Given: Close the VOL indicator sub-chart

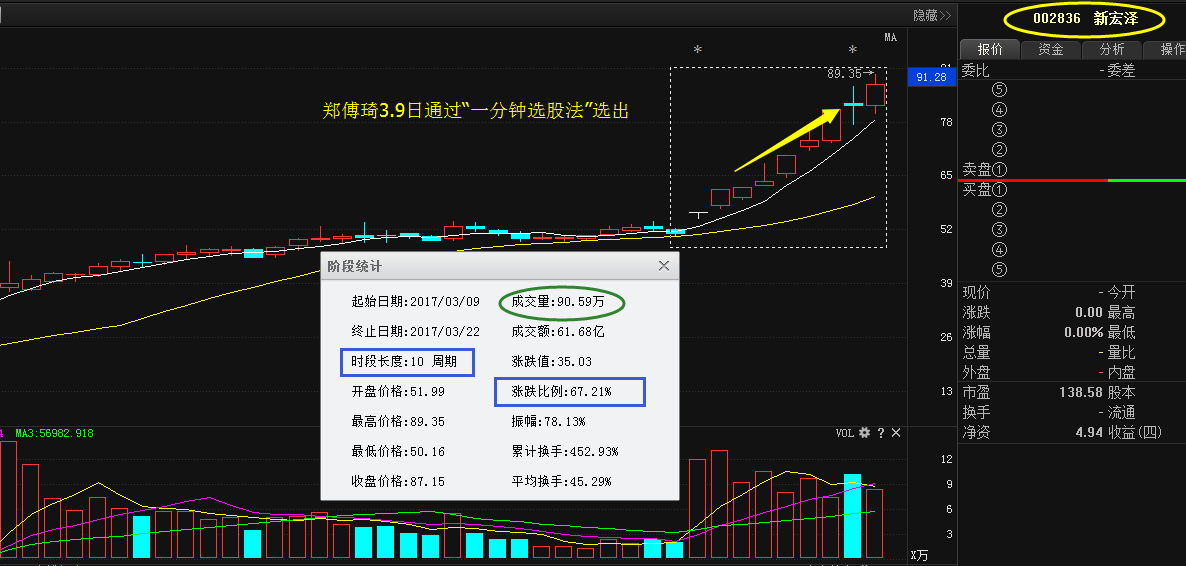Looking at the screenshot, I should [x=896, y=434].
